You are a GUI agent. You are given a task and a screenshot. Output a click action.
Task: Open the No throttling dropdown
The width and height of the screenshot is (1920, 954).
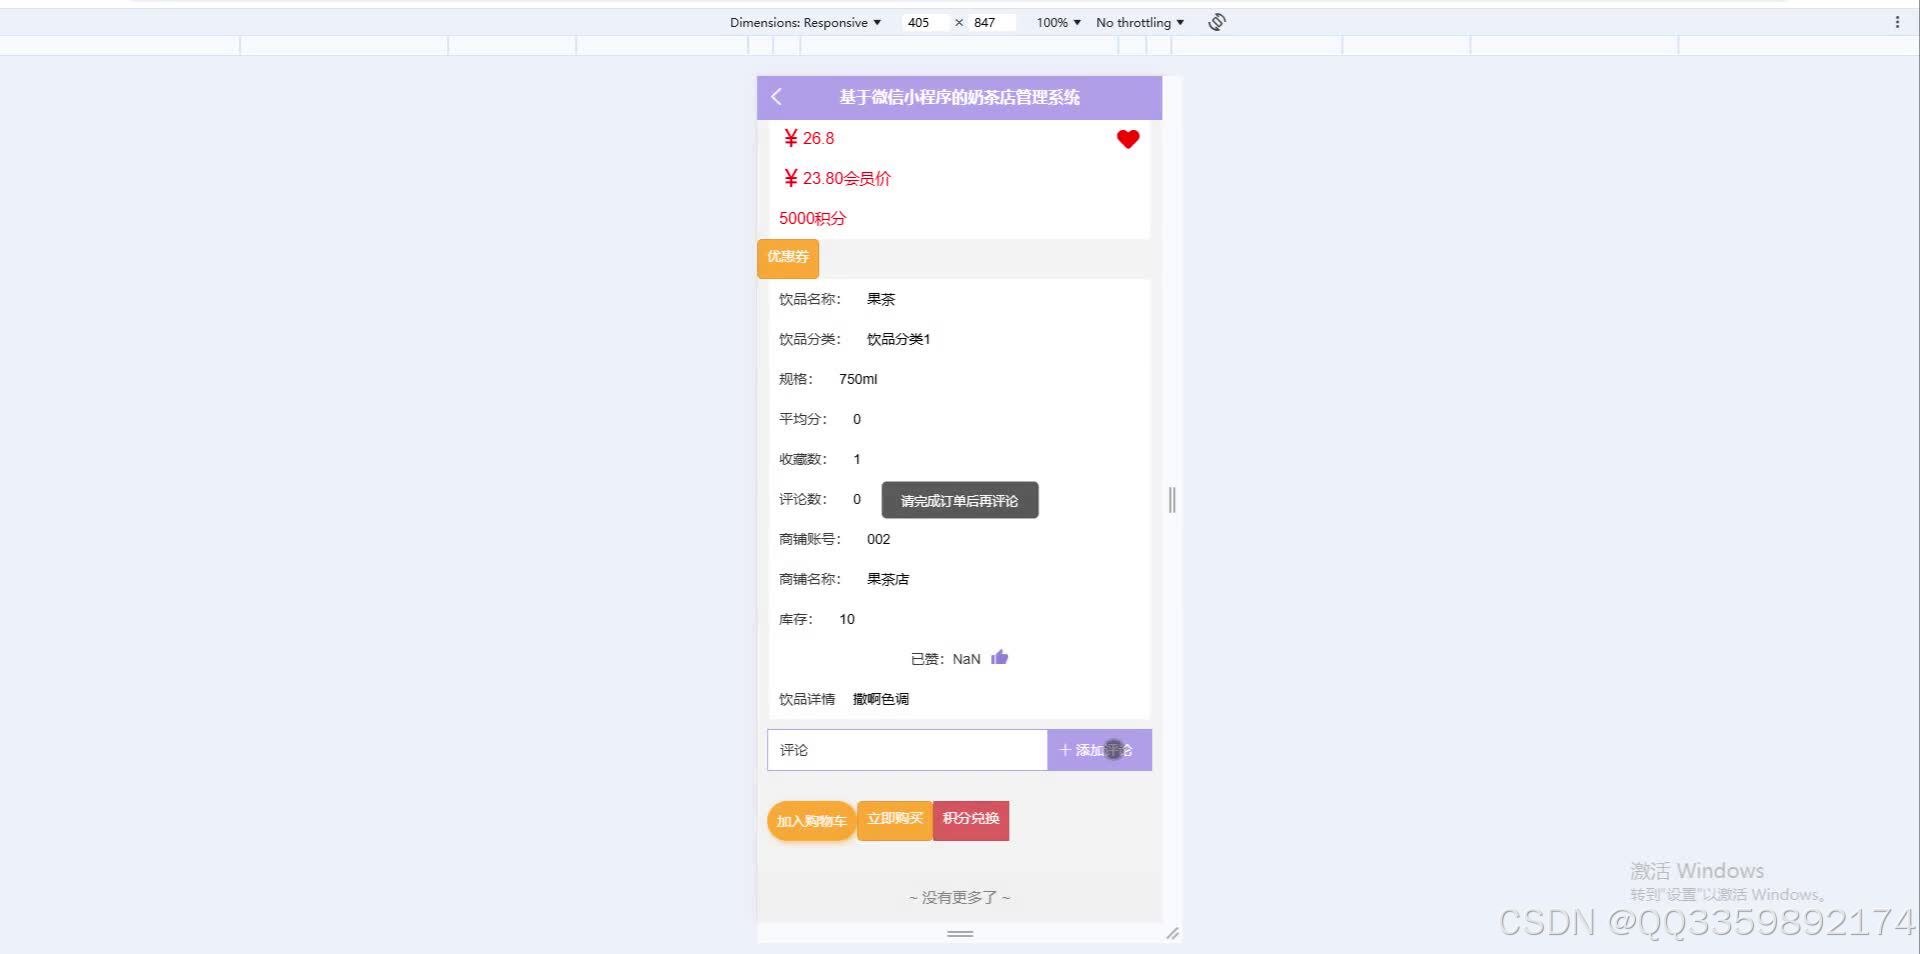[1139, 22]
